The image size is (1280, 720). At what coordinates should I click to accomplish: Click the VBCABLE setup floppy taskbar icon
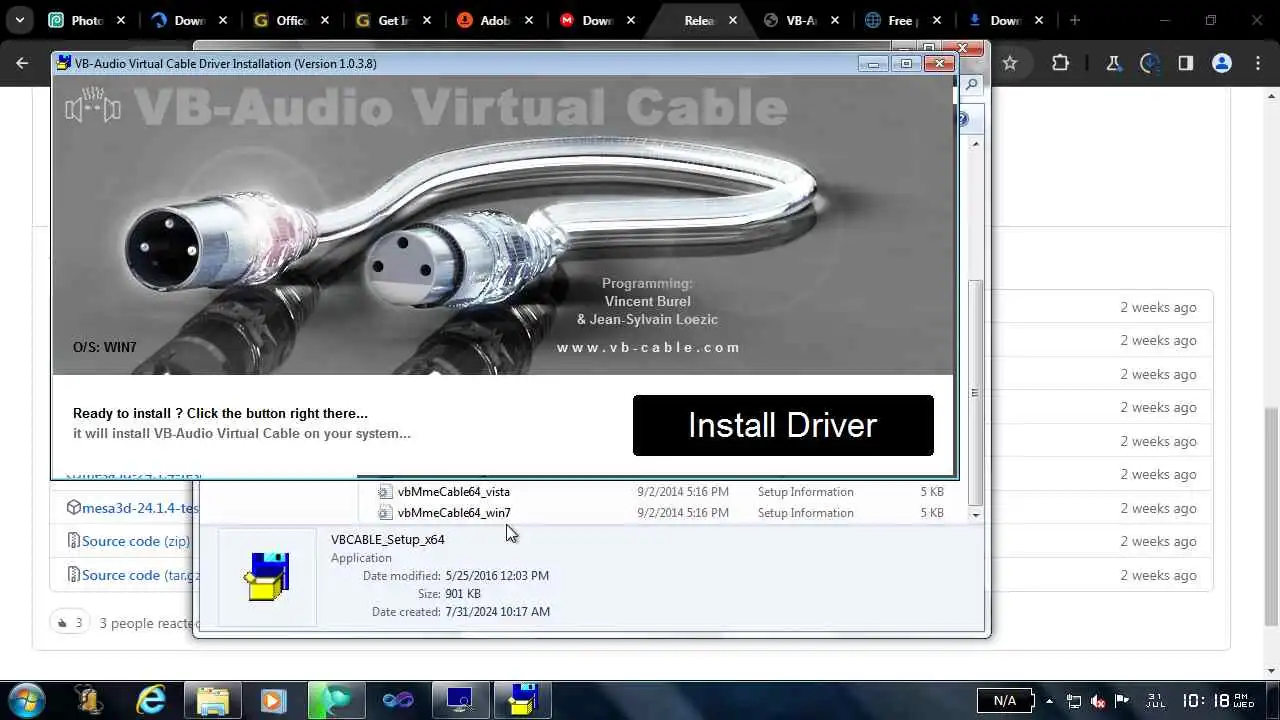click(522, 701)
